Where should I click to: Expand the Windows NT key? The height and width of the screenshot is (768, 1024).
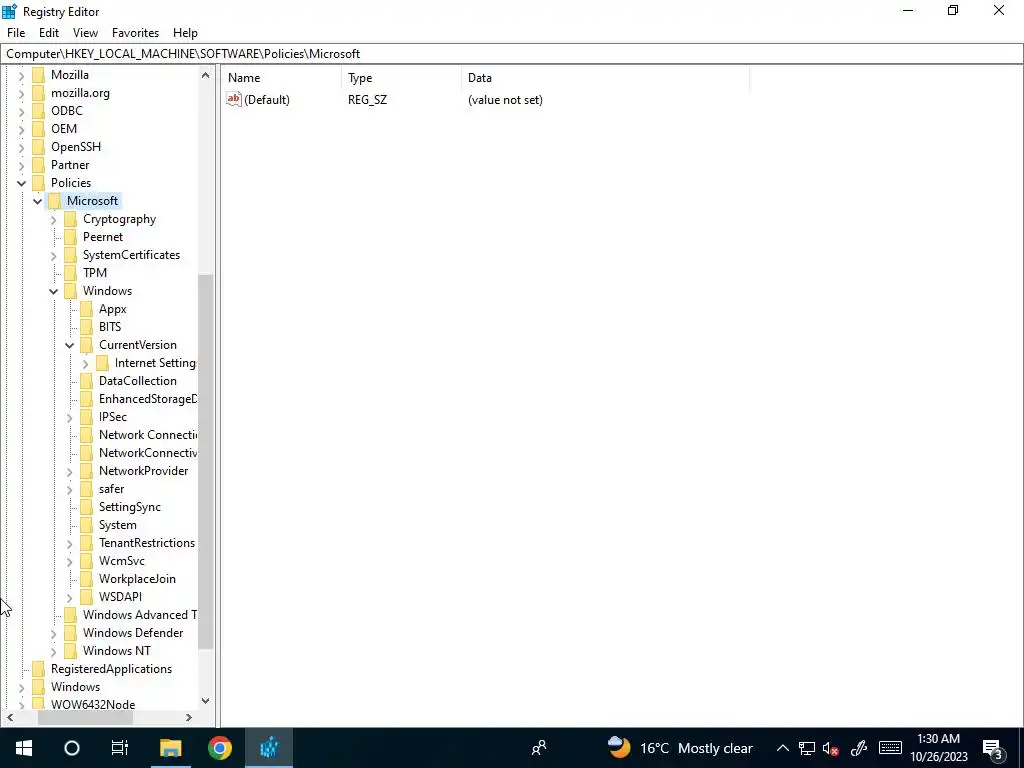(54, 651)
